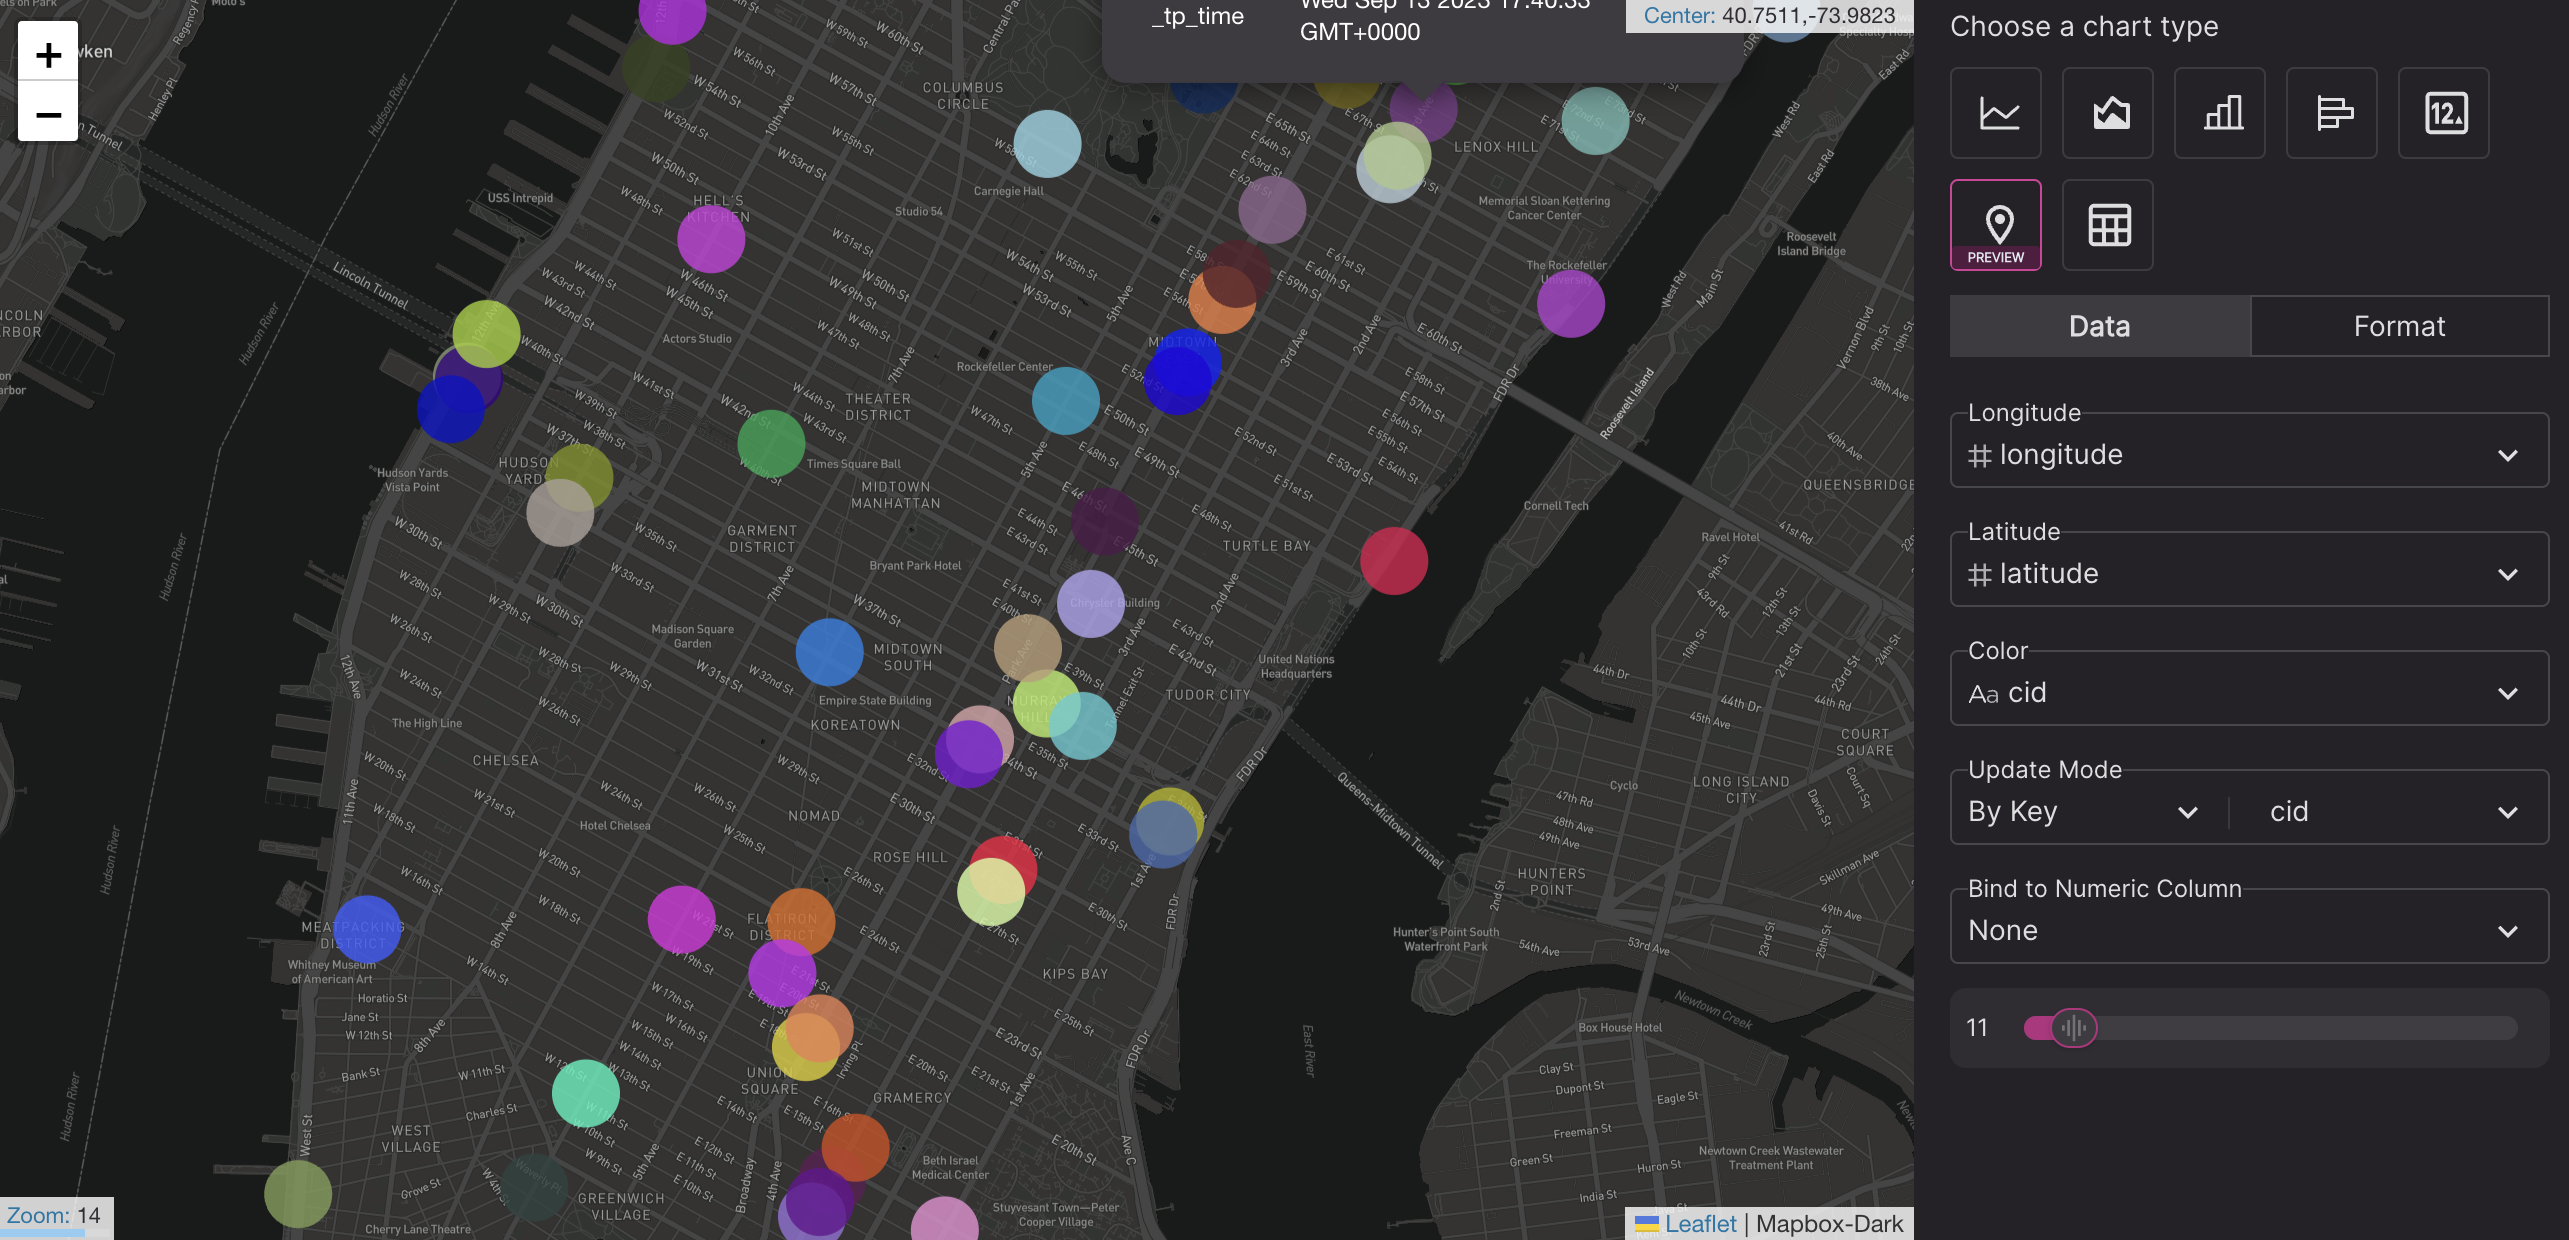The width and height of the screenshot is (2569, 1240).
Task: Choose the vertical bar chart icon
Action: click(x=2220, y=113)
